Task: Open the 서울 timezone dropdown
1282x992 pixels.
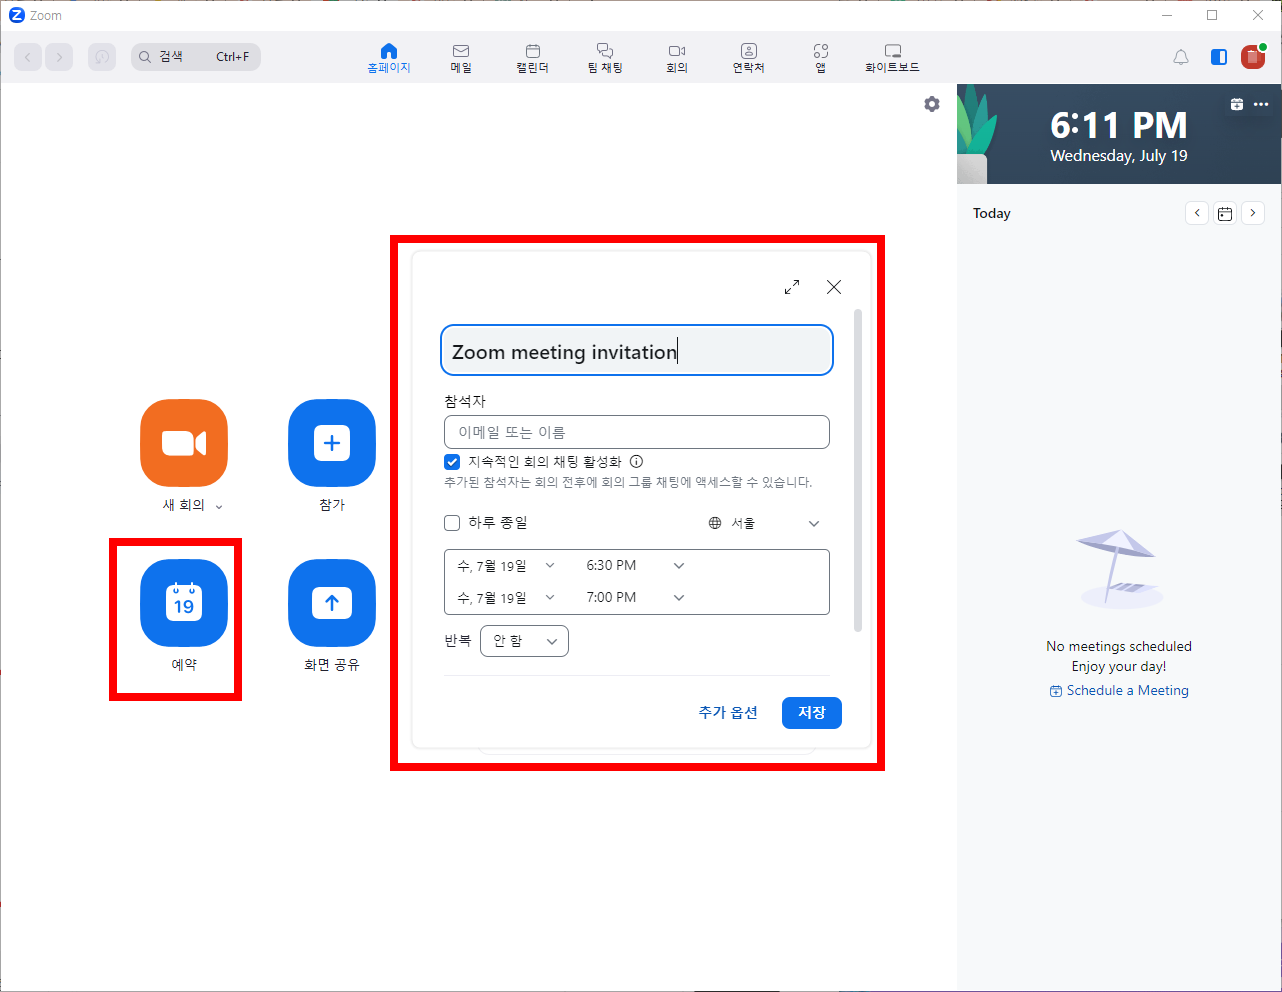Action: (763, 522)
